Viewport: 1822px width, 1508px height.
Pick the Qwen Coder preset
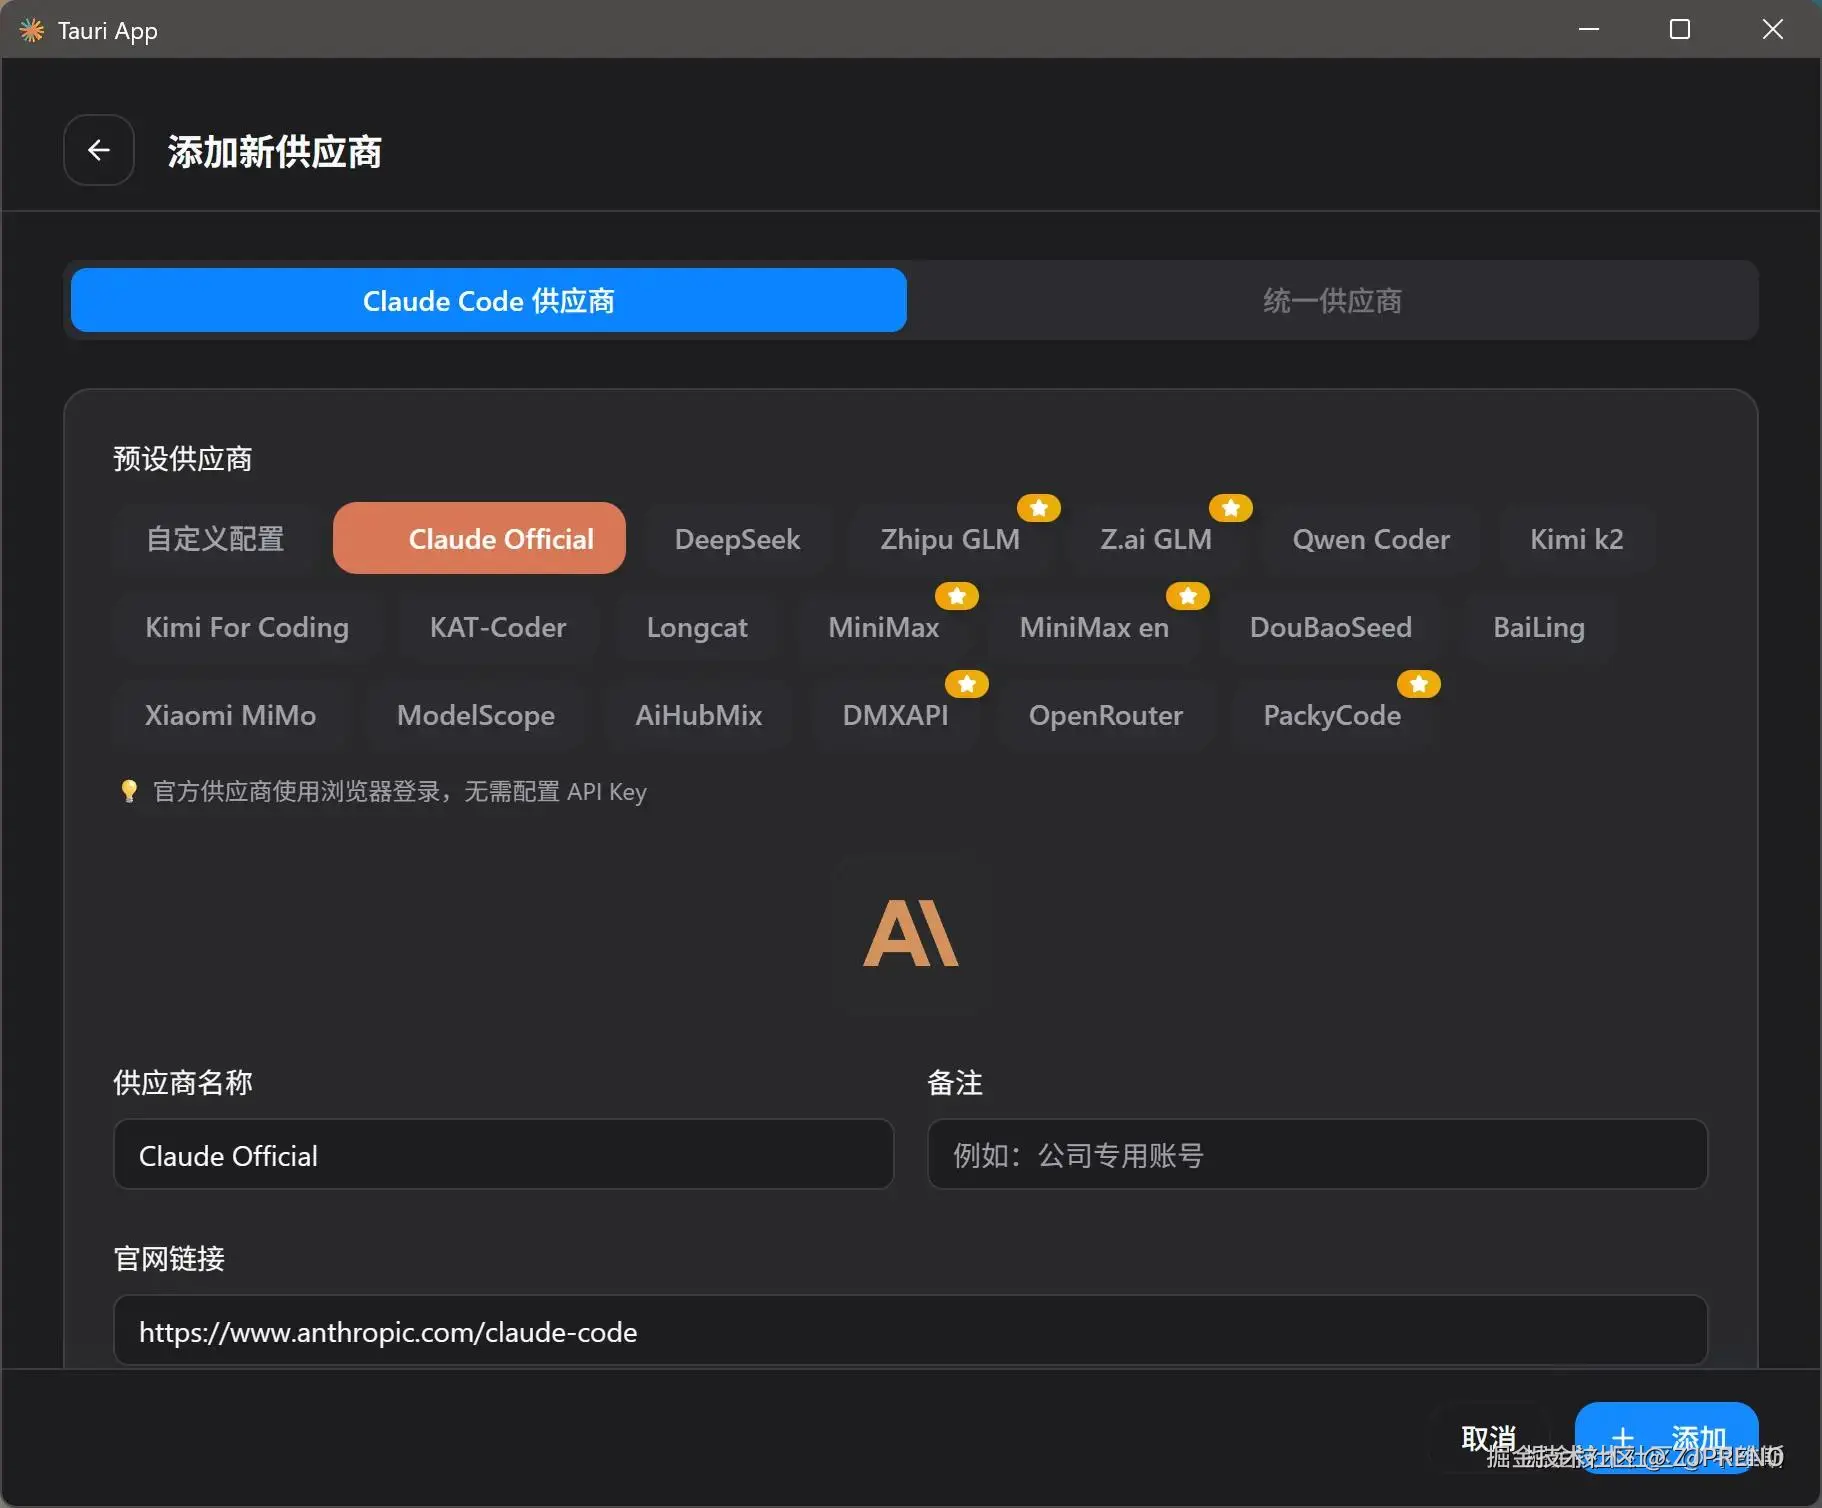[x=1371, y=539]
